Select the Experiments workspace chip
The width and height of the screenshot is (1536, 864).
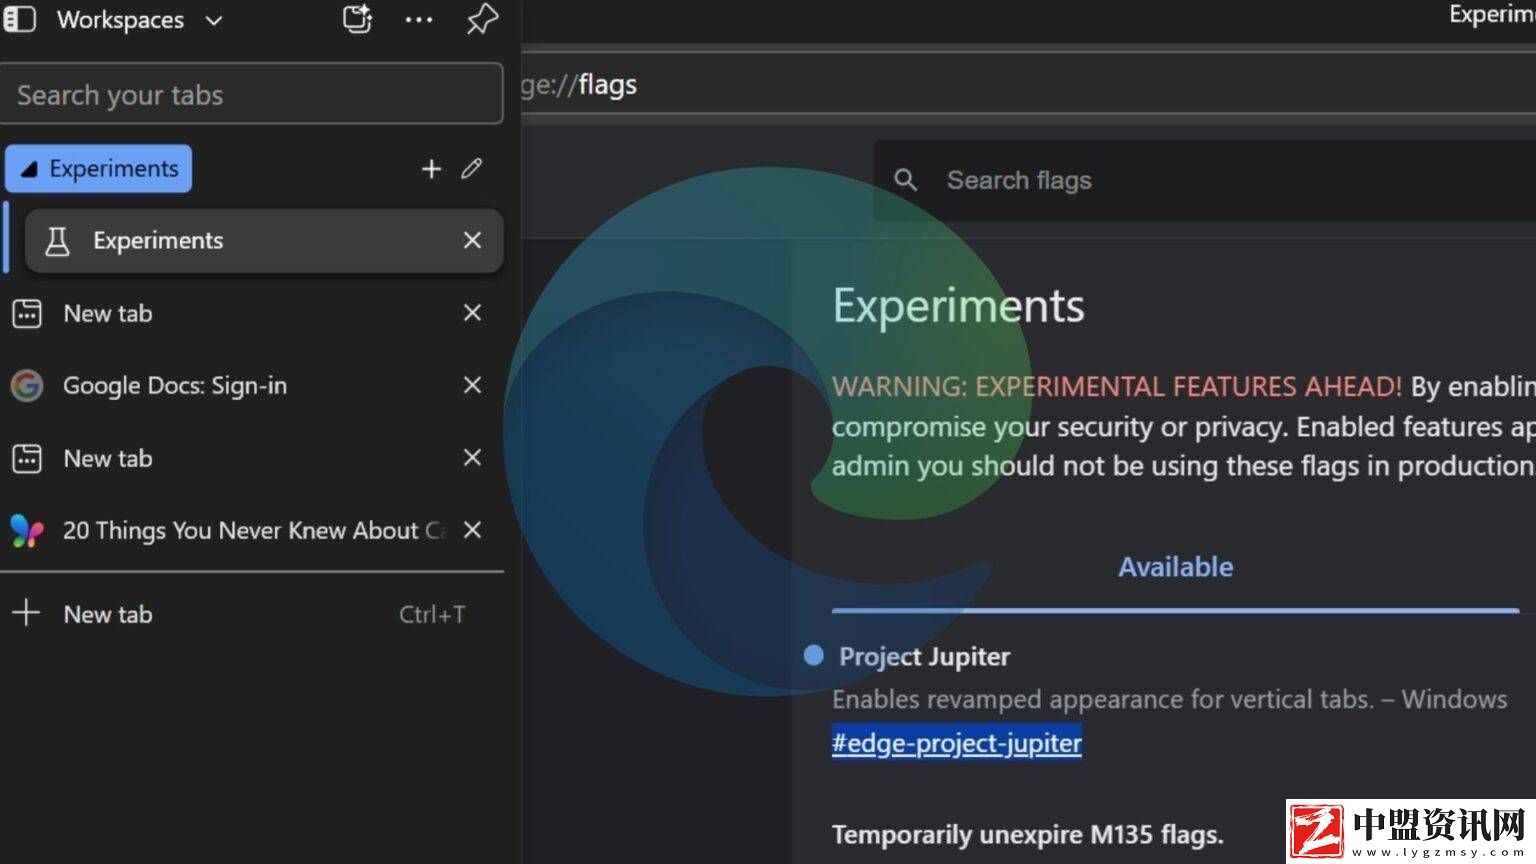coord(99,169)
